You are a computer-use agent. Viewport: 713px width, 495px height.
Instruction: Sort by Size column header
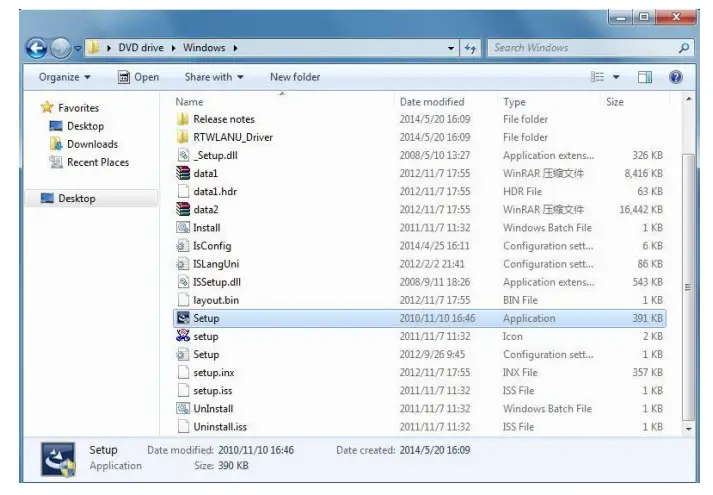[x=615, y=102]
